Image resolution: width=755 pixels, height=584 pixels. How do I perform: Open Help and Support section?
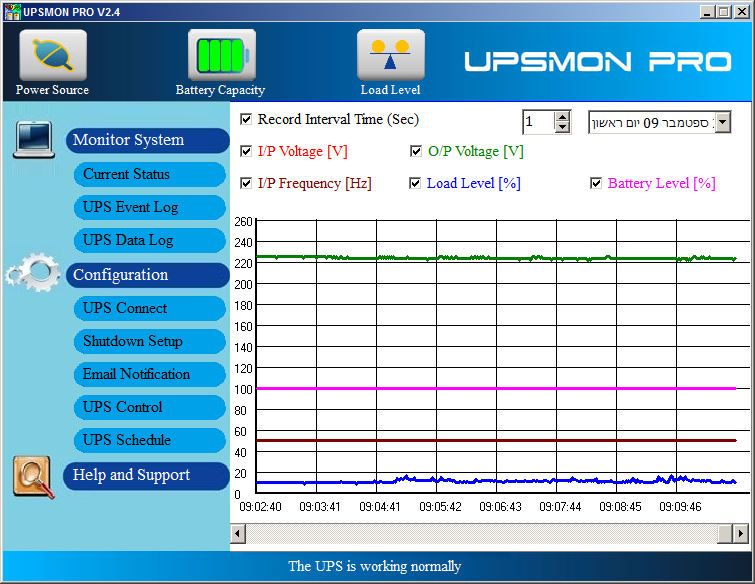click(x=146, y=476)
